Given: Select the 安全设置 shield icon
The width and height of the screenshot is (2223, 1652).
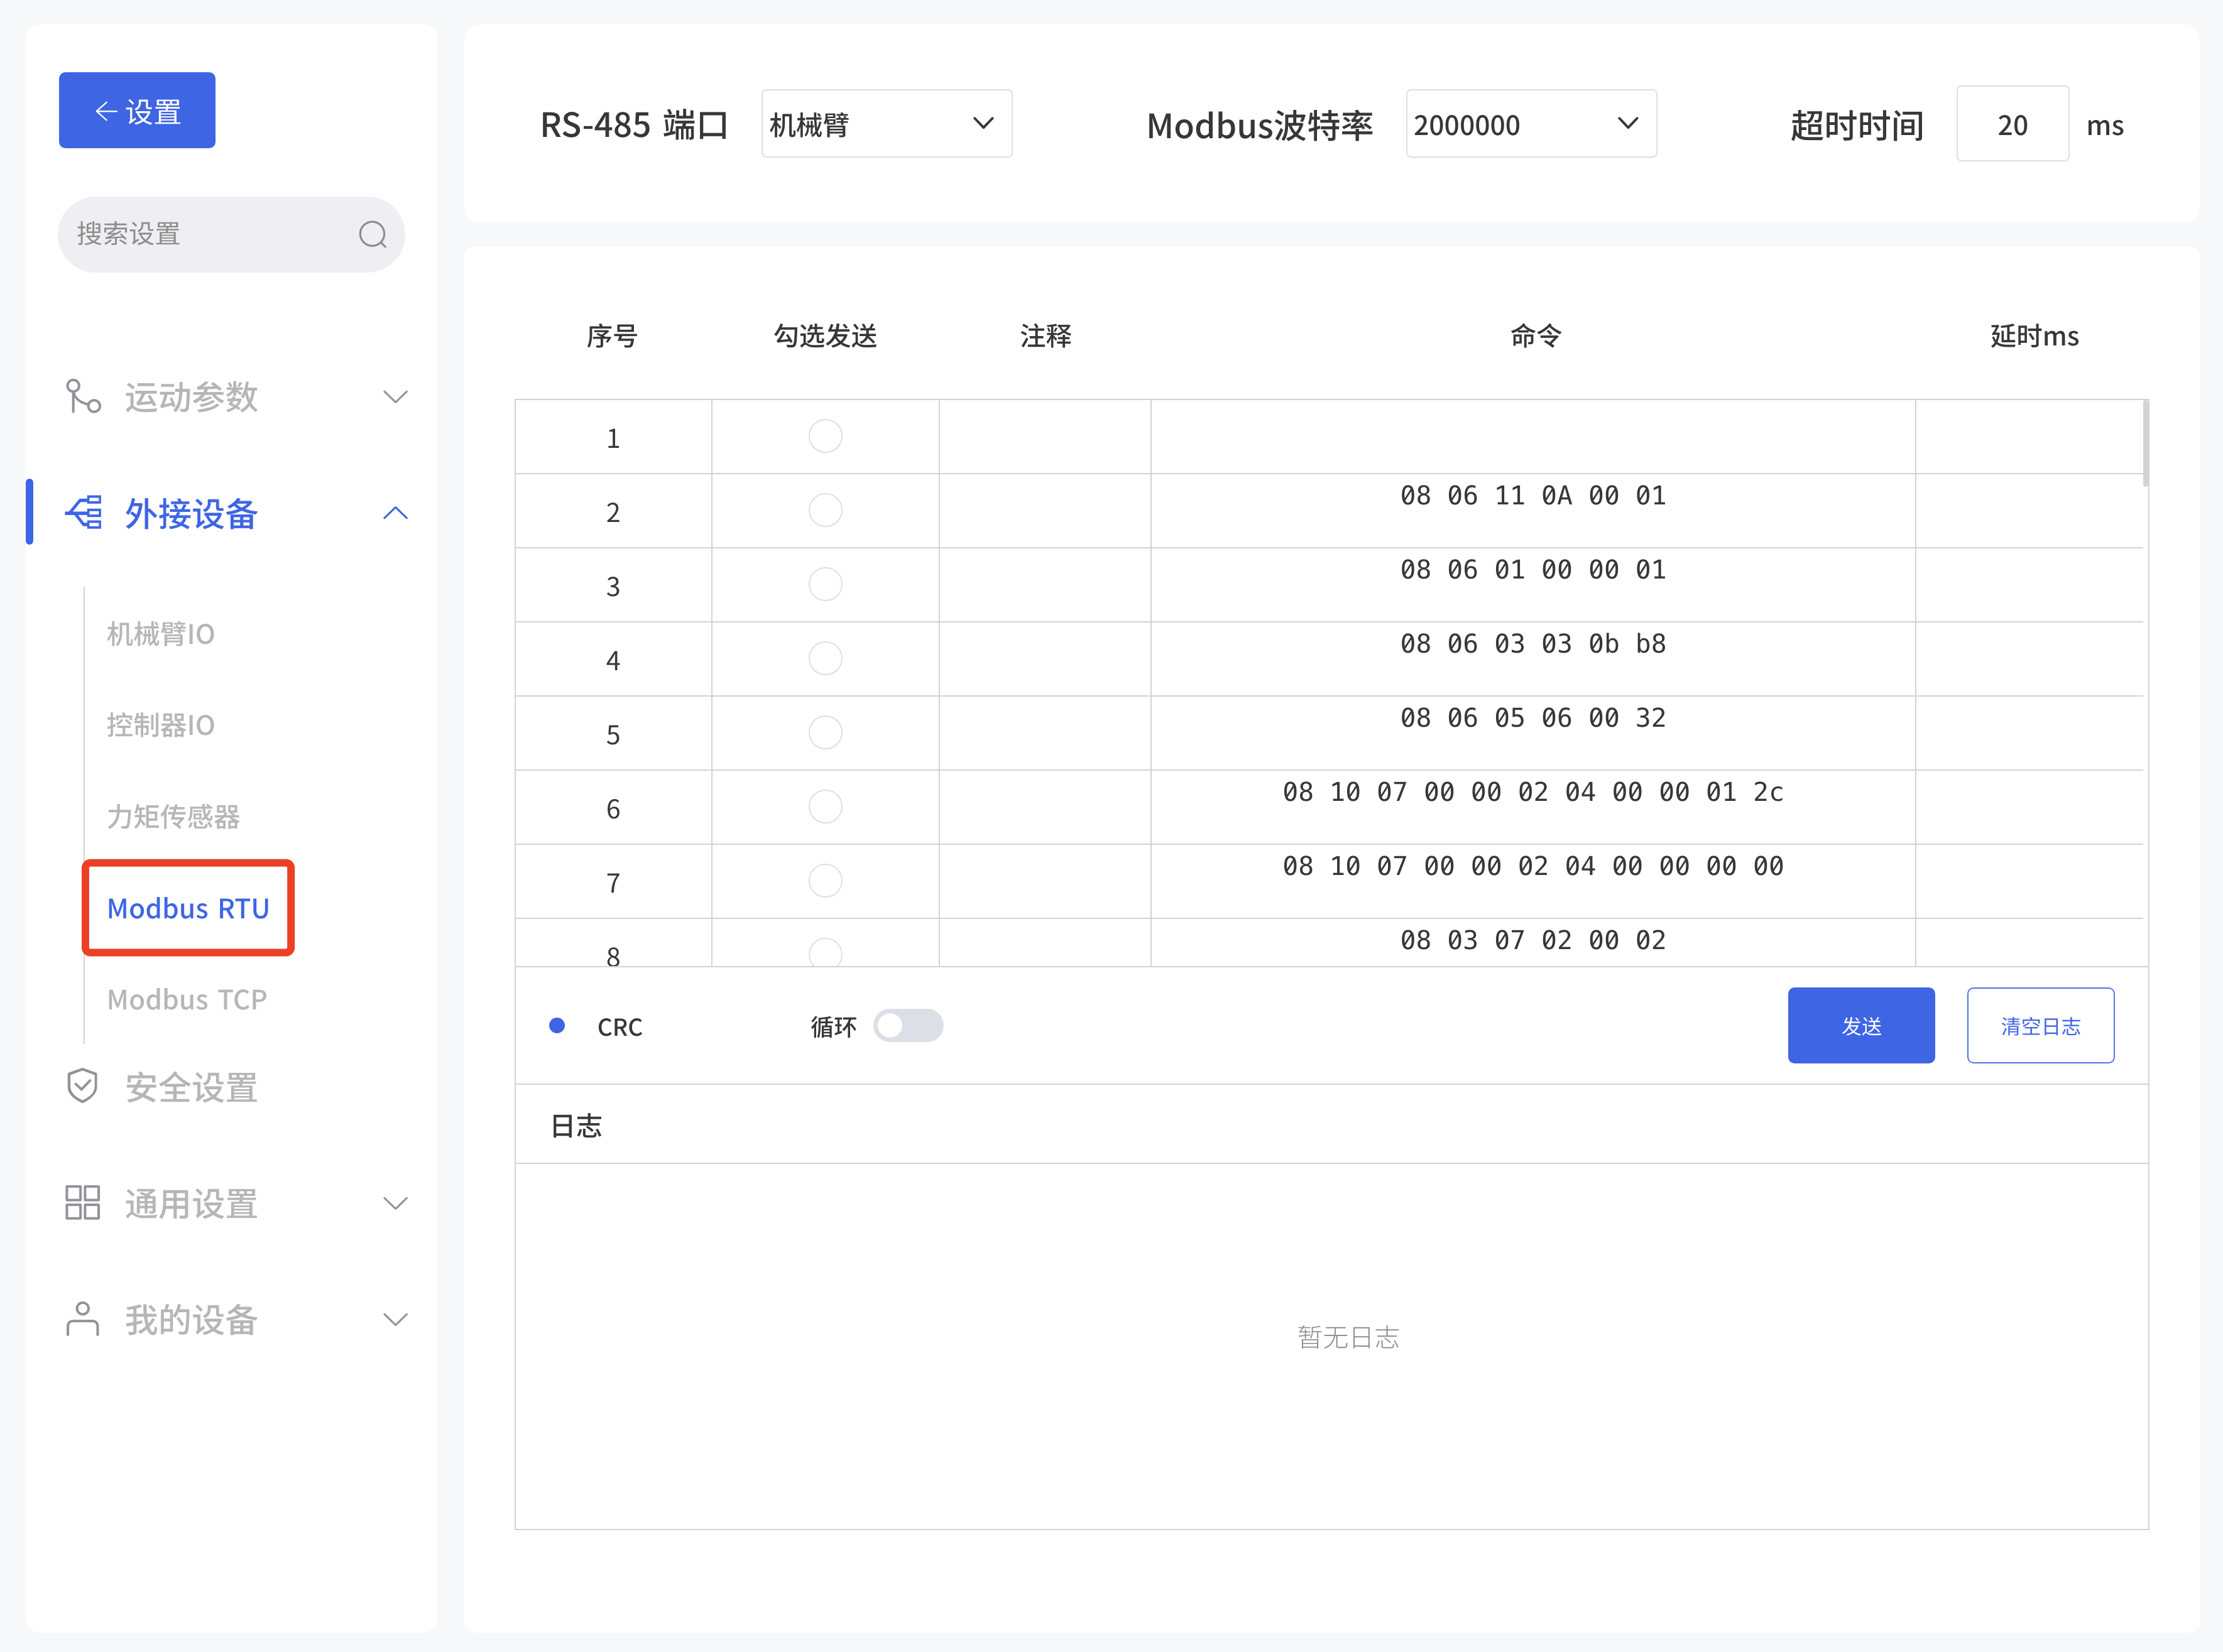Looking at the screenshot, I should point(81,1087).
